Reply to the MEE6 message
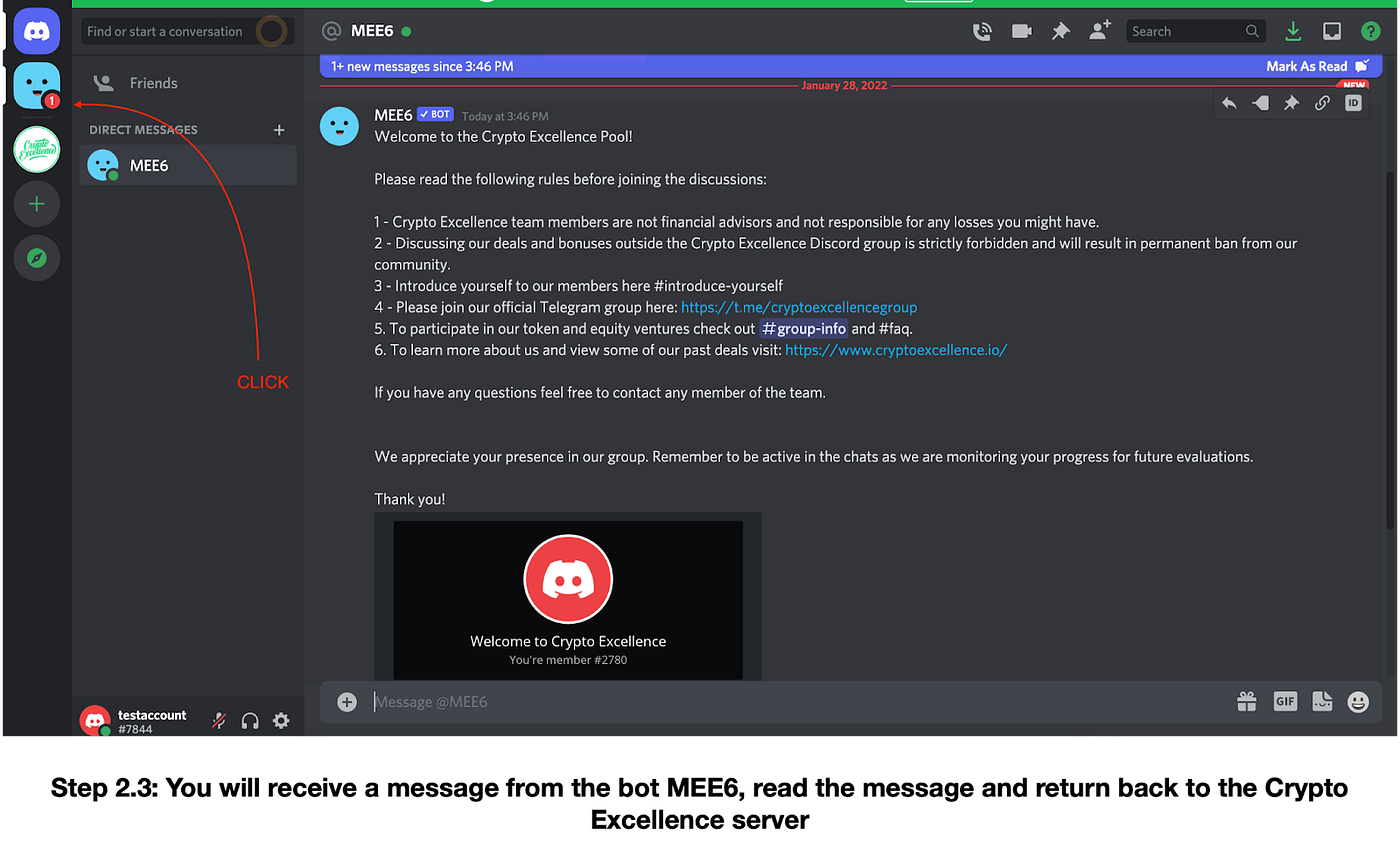Image resolution: width=1400 pixels, height=848 pixels. click(x=1229, y=103)
